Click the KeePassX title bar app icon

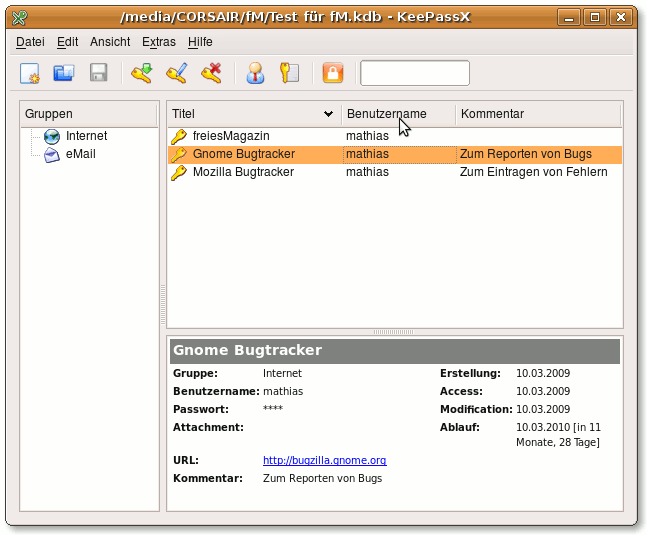(x=19, y=17)
